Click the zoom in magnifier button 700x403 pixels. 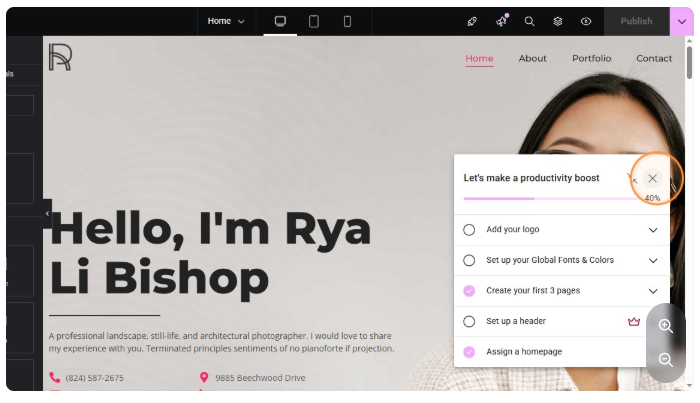point(665,326)
